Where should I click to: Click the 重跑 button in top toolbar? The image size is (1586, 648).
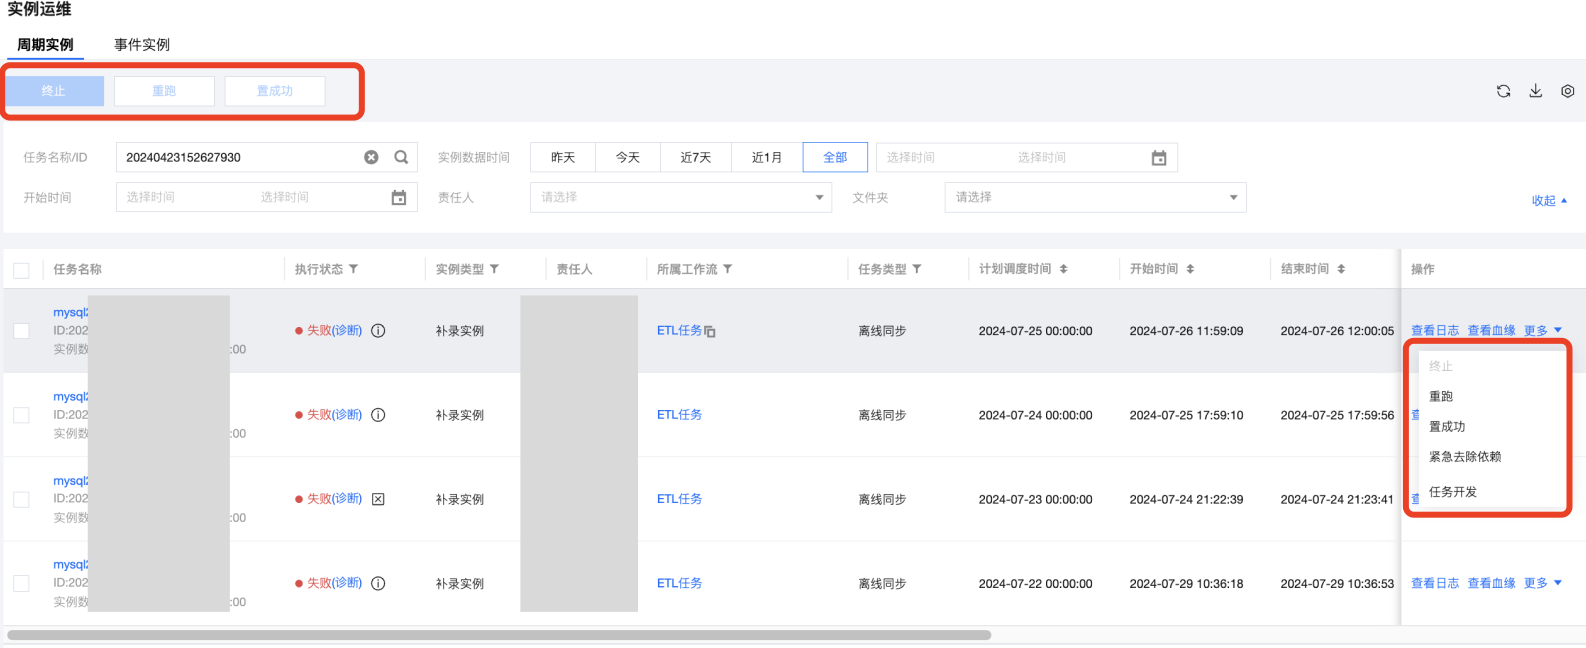click(x=164, y=91)
